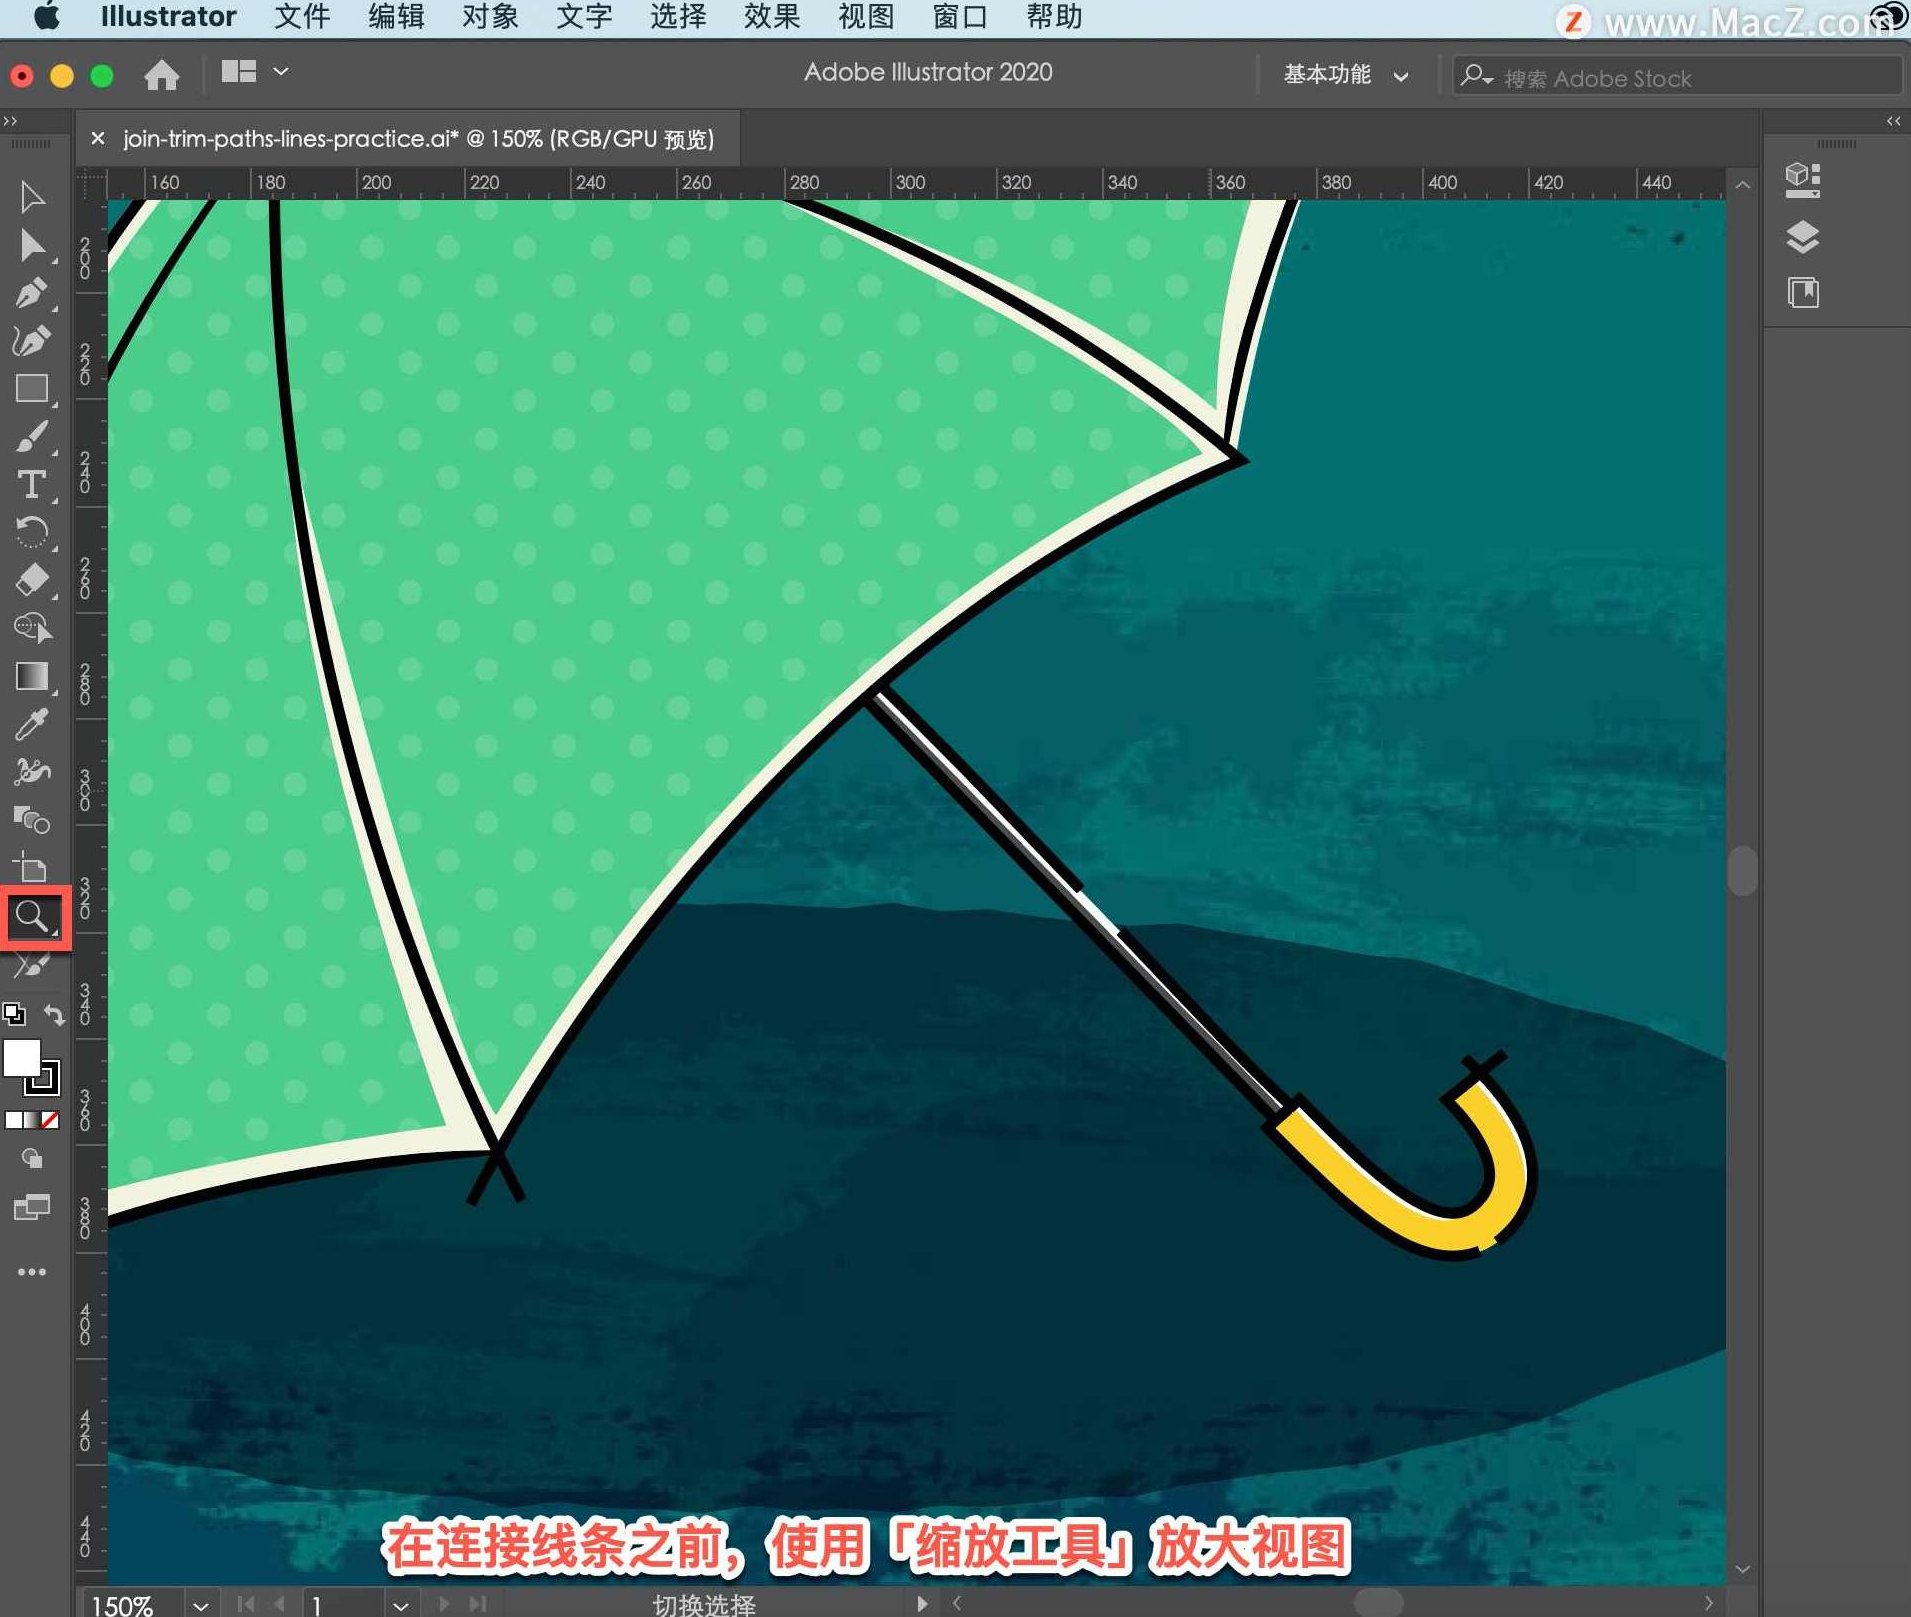Swap fill and stroke colors

click(x=54, y=1015)
